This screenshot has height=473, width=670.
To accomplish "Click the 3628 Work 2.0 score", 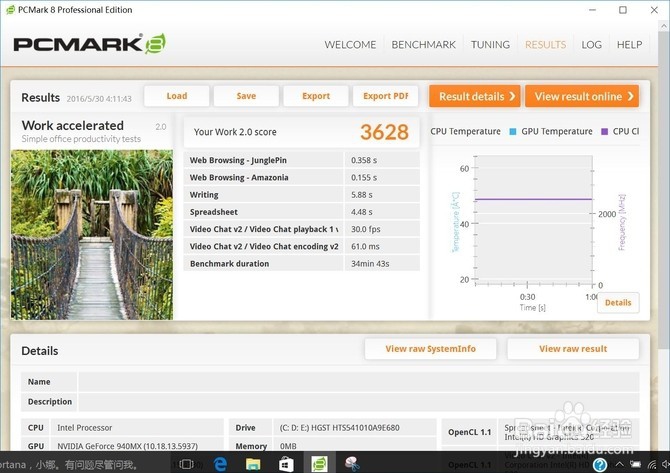I will pos(384,132).
